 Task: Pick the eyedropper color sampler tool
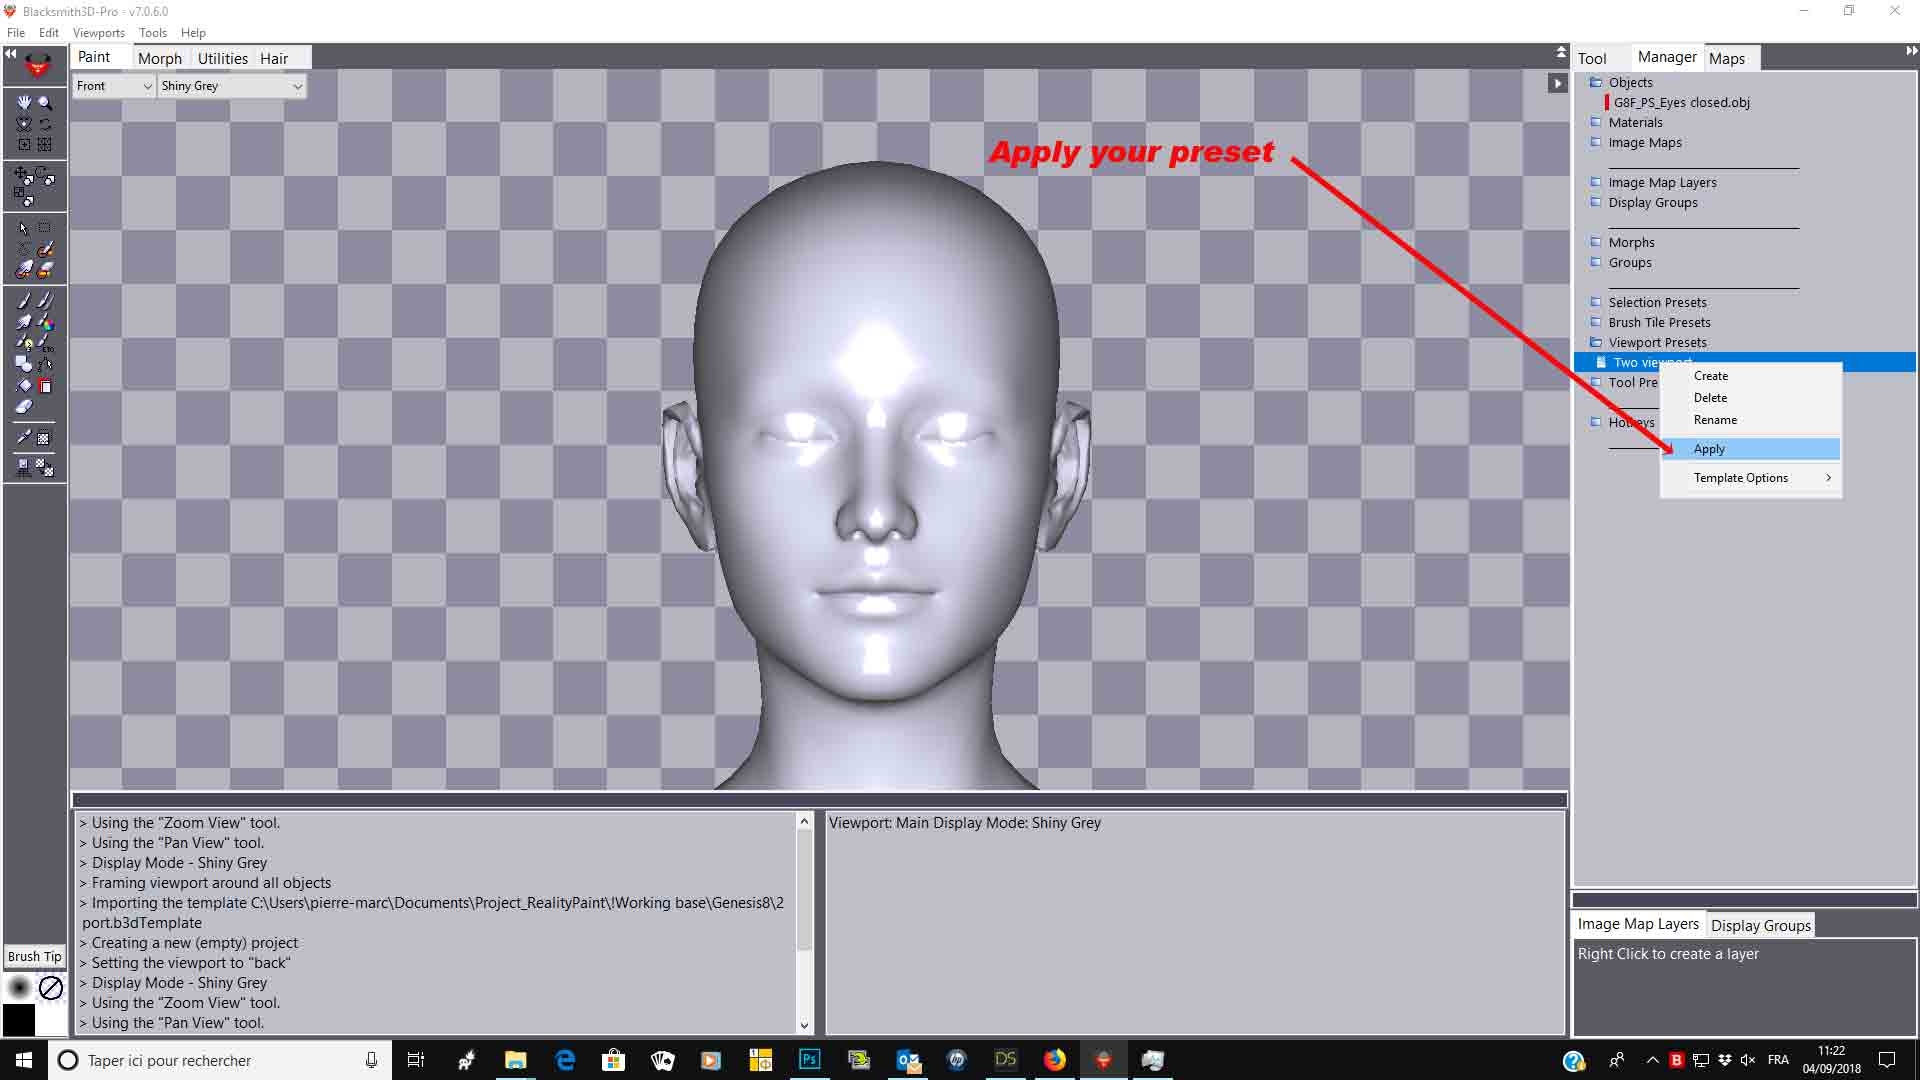click(x=24, y=438)
